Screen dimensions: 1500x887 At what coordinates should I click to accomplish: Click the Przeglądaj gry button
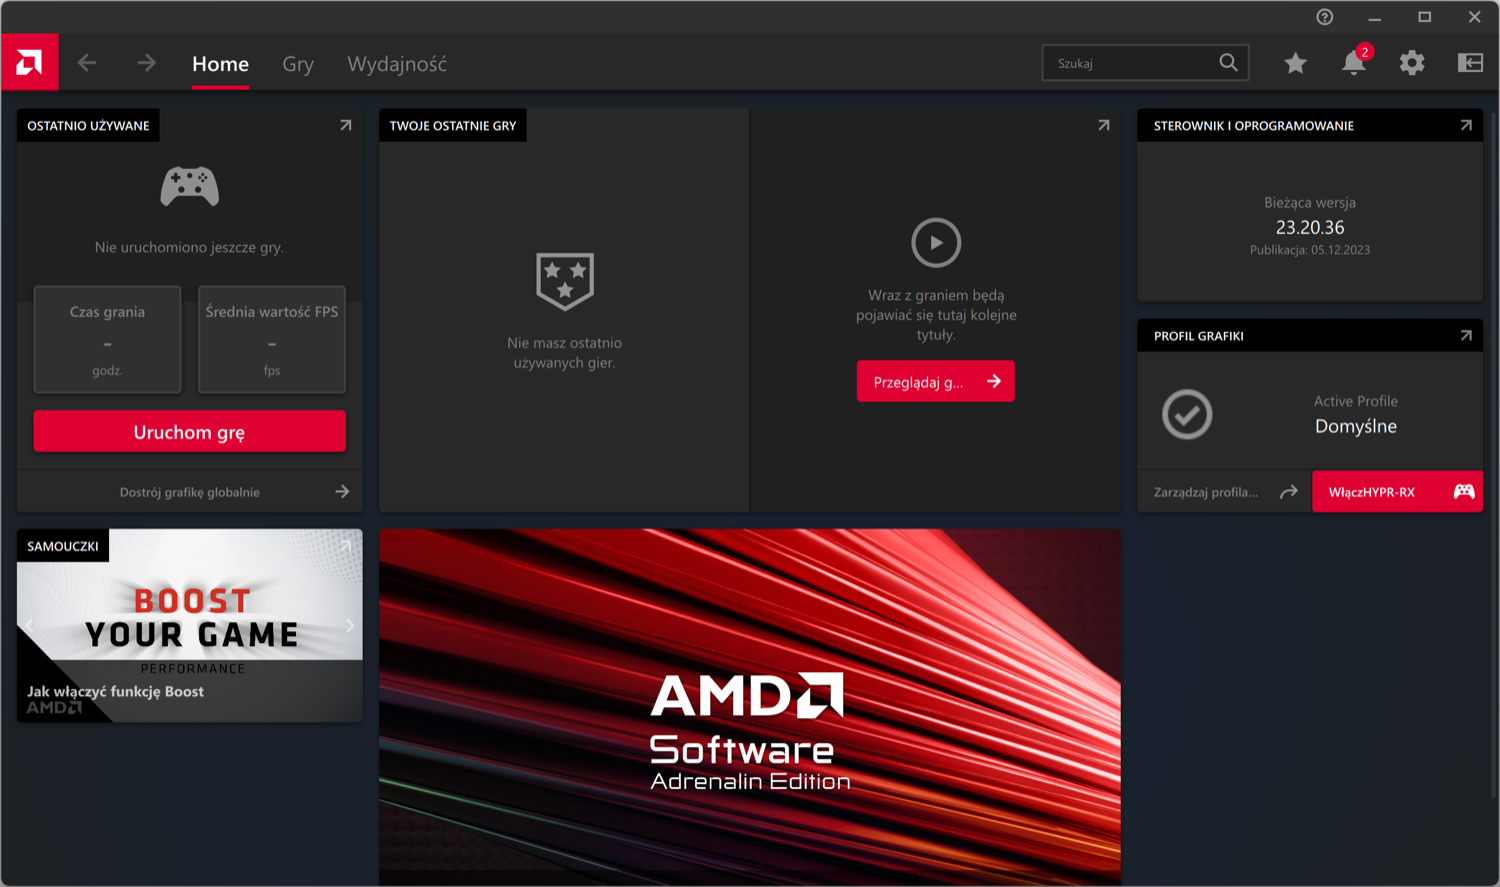936,381
